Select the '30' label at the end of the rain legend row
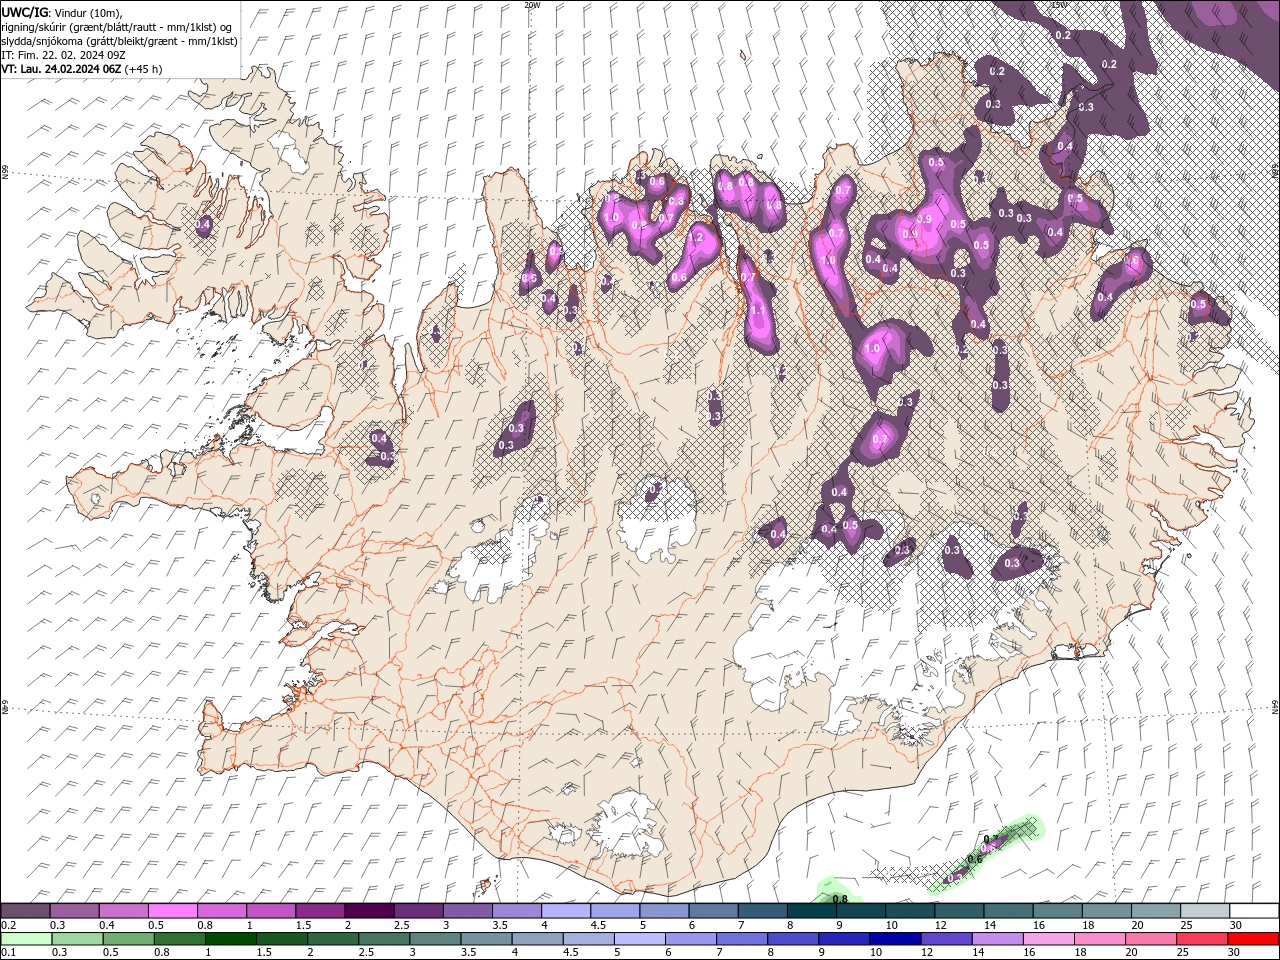1280x960 pixels. click(x=1233, y=952)
